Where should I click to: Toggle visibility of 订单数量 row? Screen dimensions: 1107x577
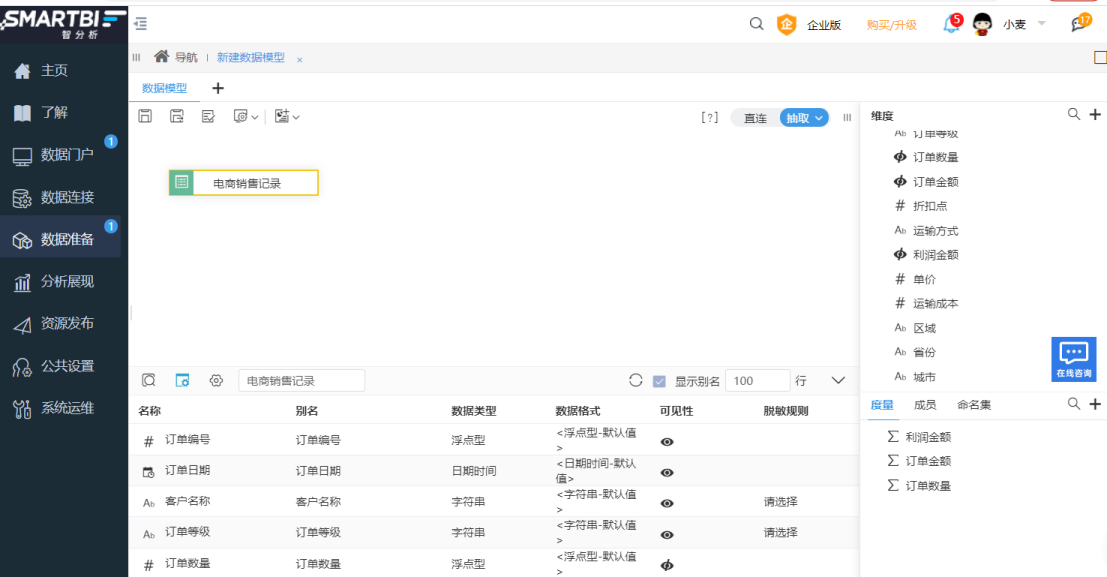click(666, 565)
